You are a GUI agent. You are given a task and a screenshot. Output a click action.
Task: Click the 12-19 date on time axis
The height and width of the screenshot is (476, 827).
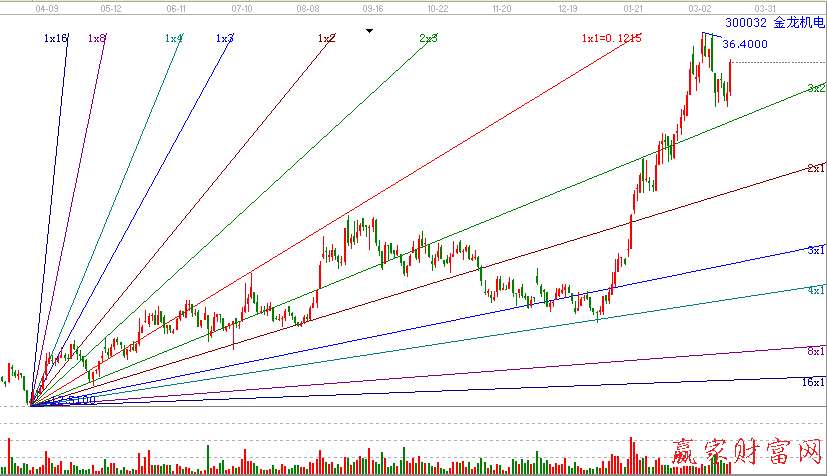coord(567,7)
